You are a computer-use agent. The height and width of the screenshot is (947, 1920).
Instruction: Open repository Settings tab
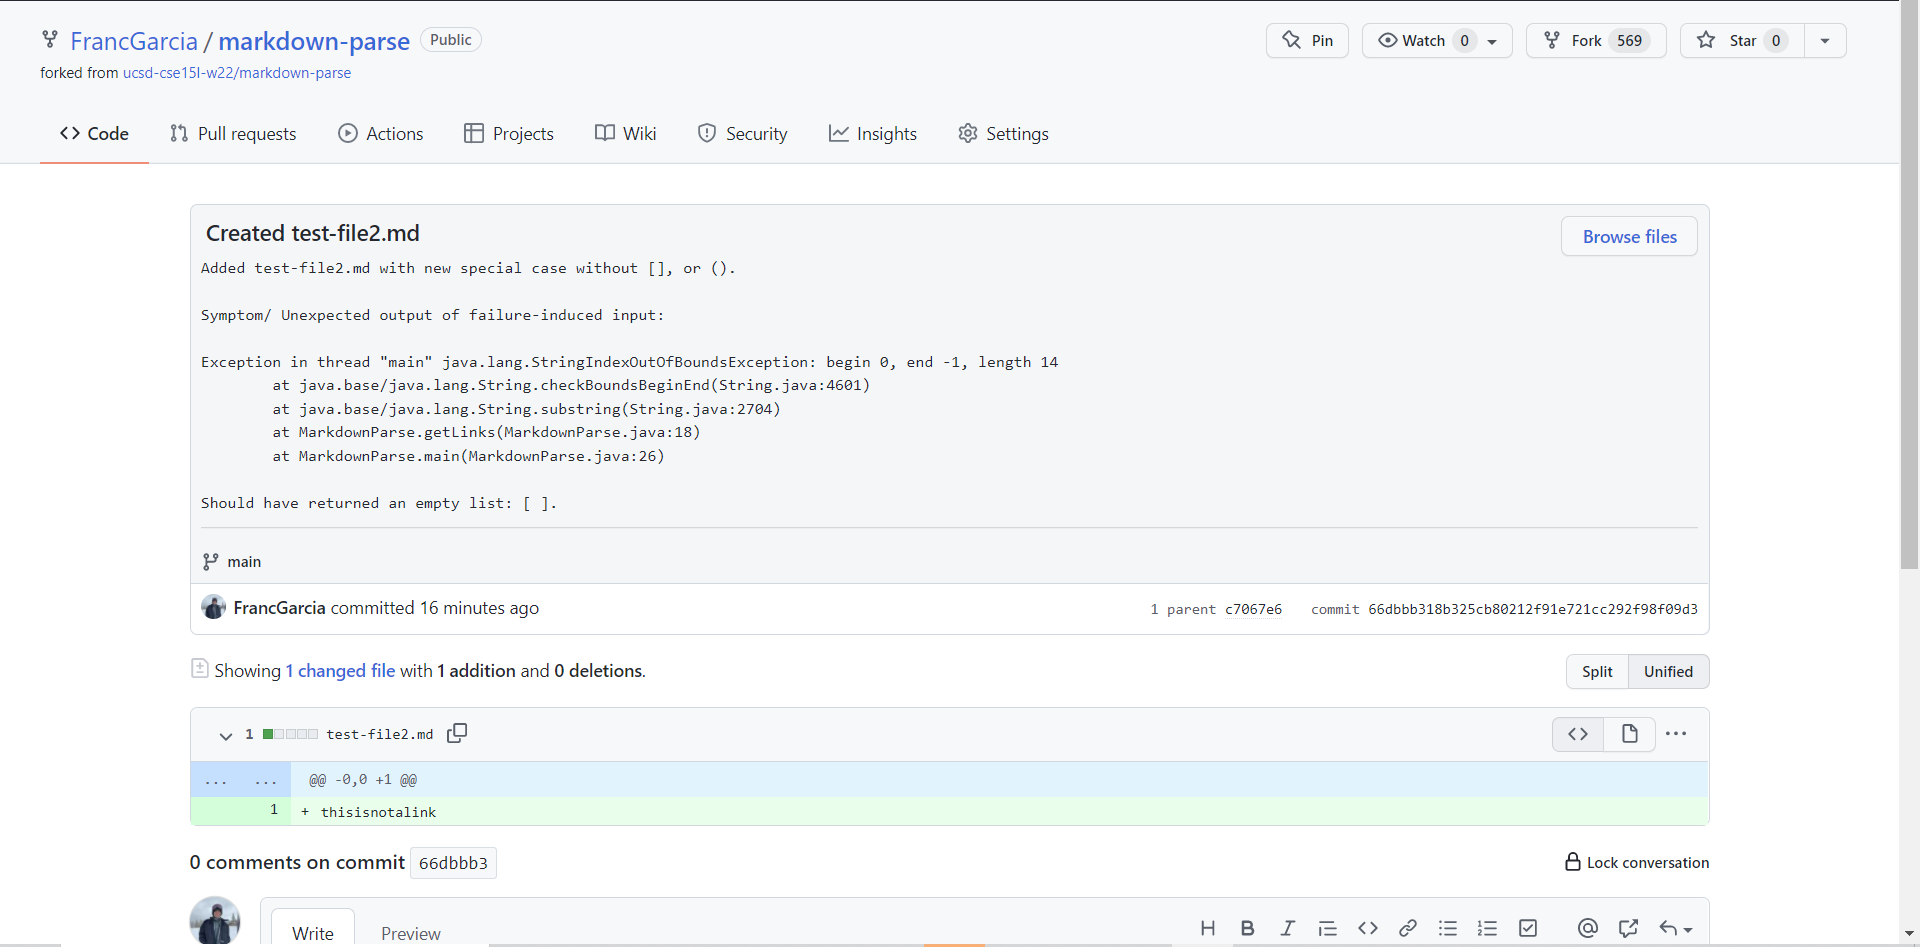point(1004,133)
